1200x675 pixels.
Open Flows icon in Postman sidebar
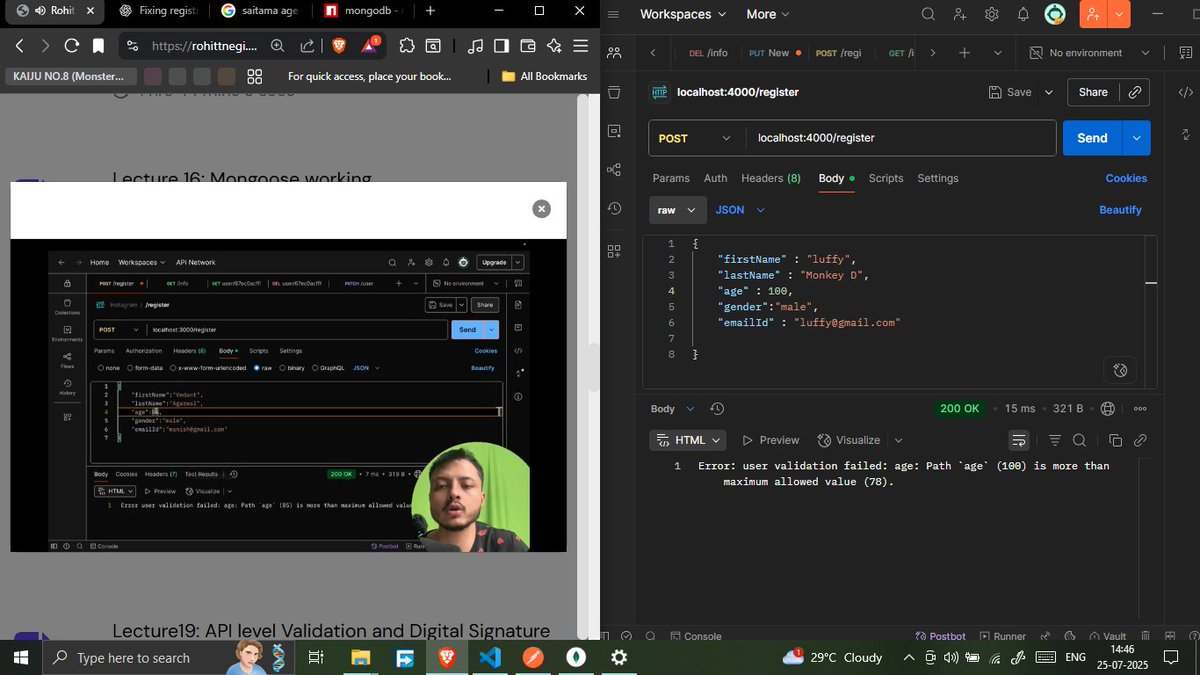(614, 170)
